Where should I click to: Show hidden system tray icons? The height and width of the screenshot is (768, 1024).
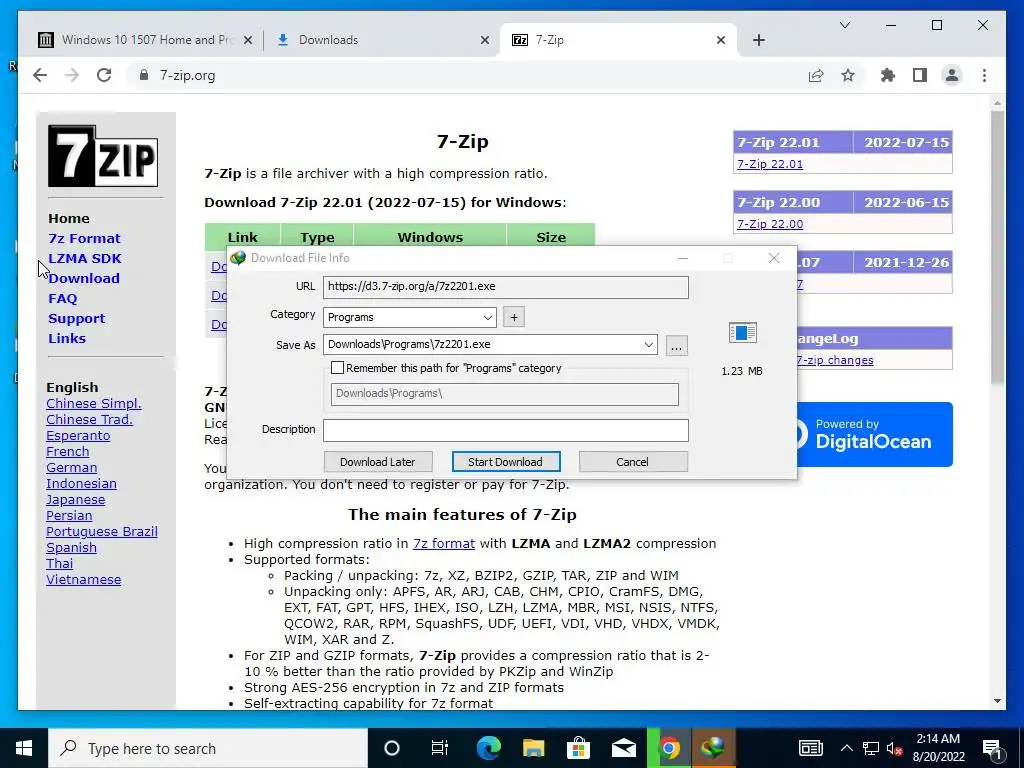pos(846,748)
